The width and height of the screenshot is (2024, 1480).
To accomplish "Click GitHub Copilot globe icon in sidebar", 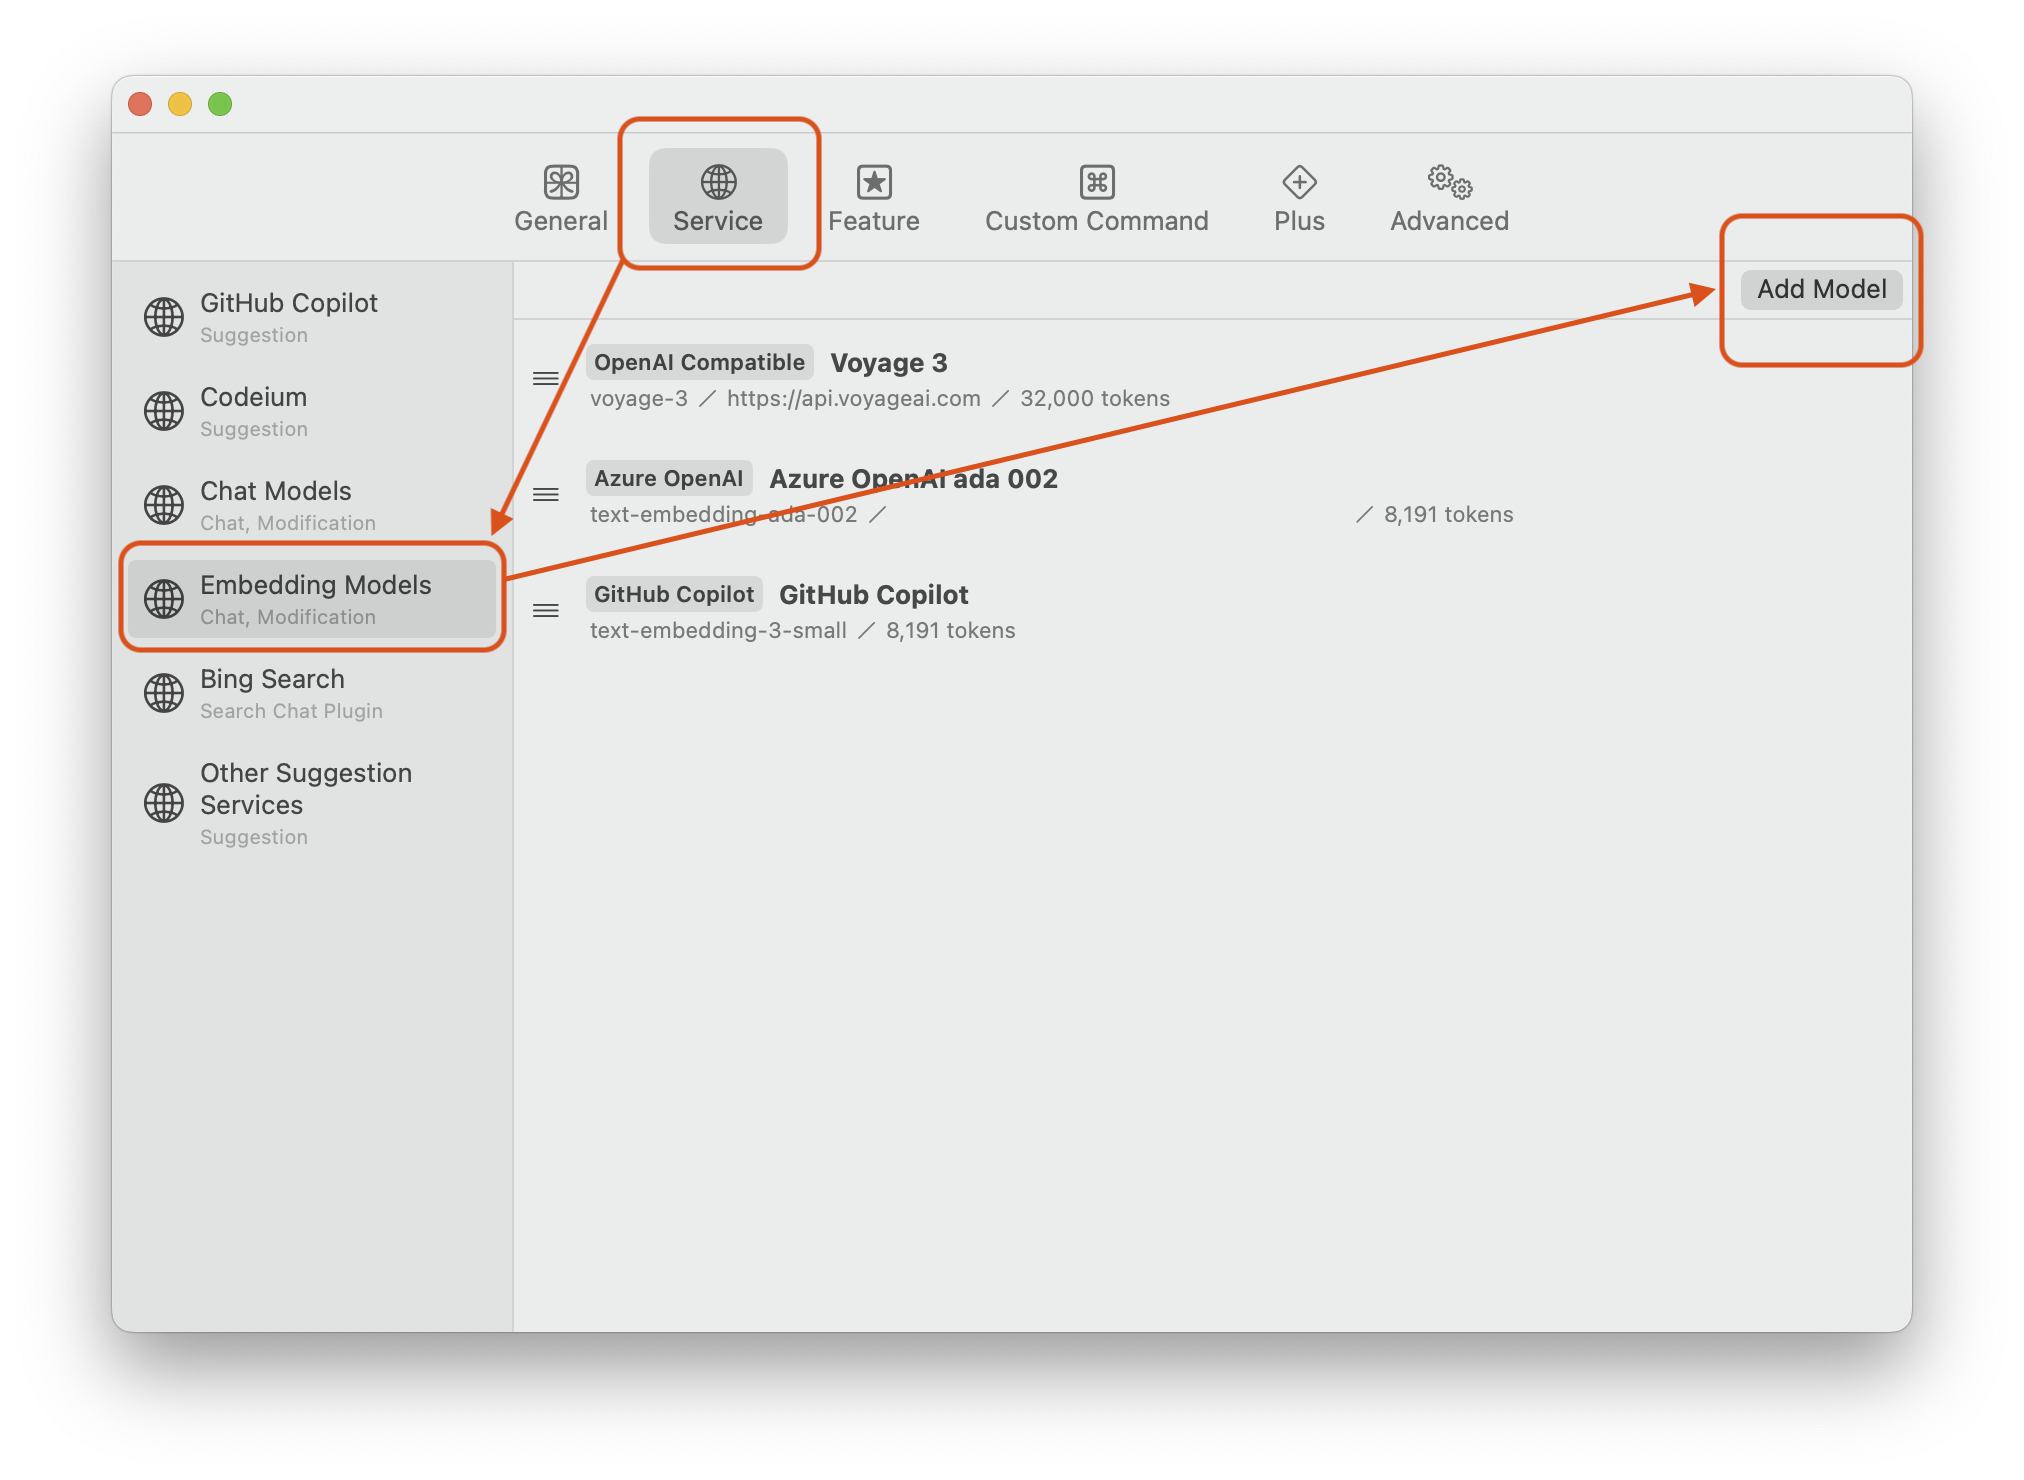I will coord(164,317).
